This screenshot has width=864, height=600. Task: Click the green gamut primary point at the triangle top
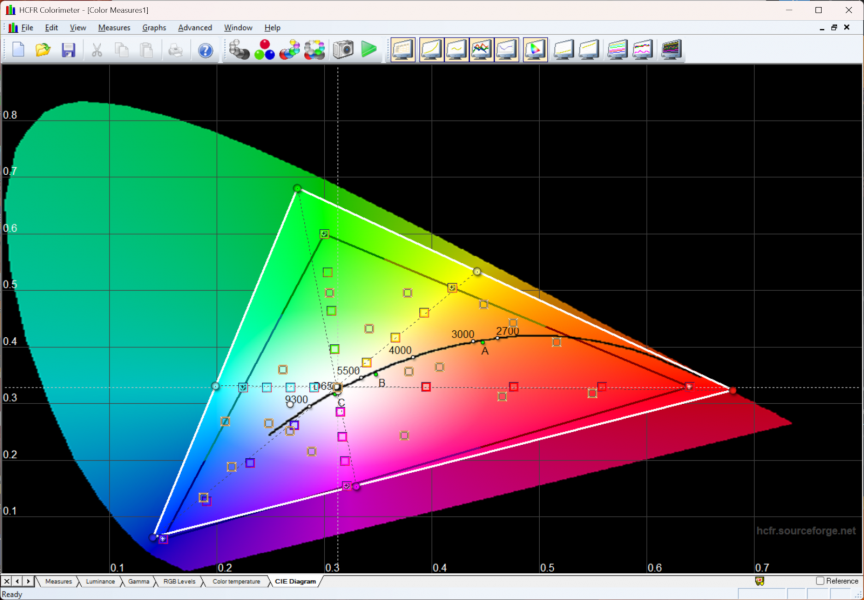[x=297, y=188]
